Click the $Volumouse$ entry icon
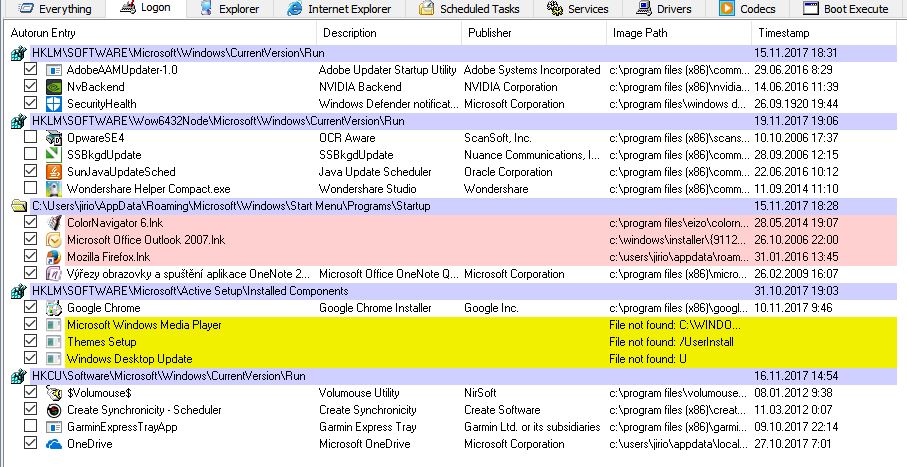 click(54, 393)
